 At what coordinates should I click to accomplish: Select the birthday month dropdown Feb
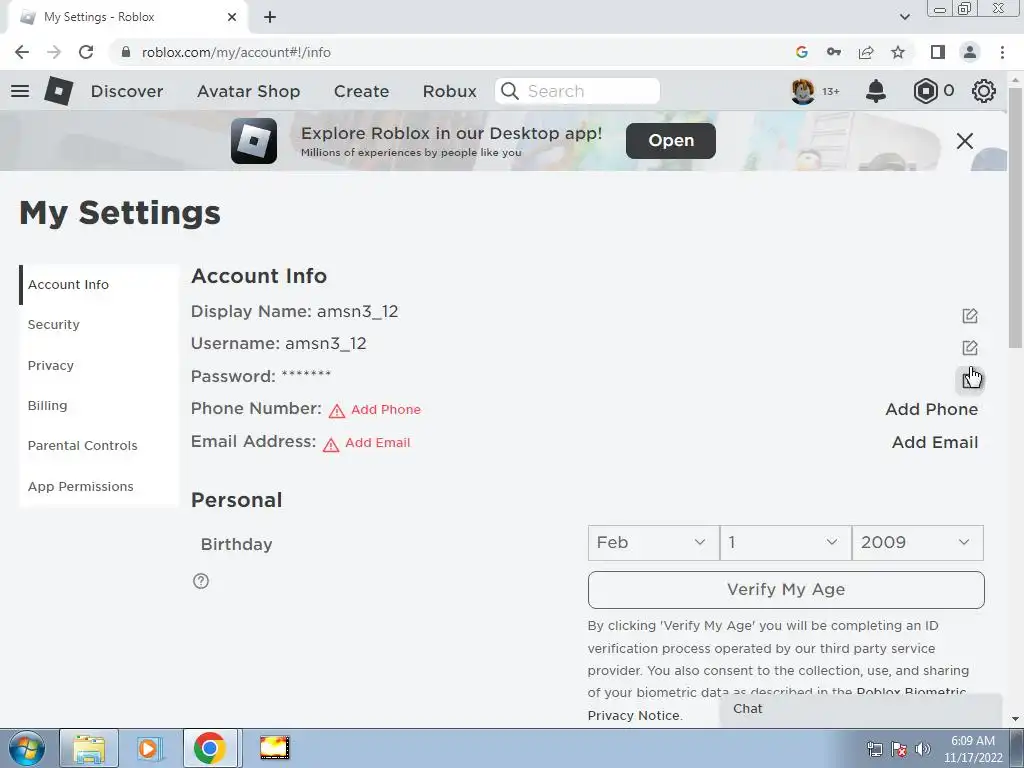tap(653, 543)
